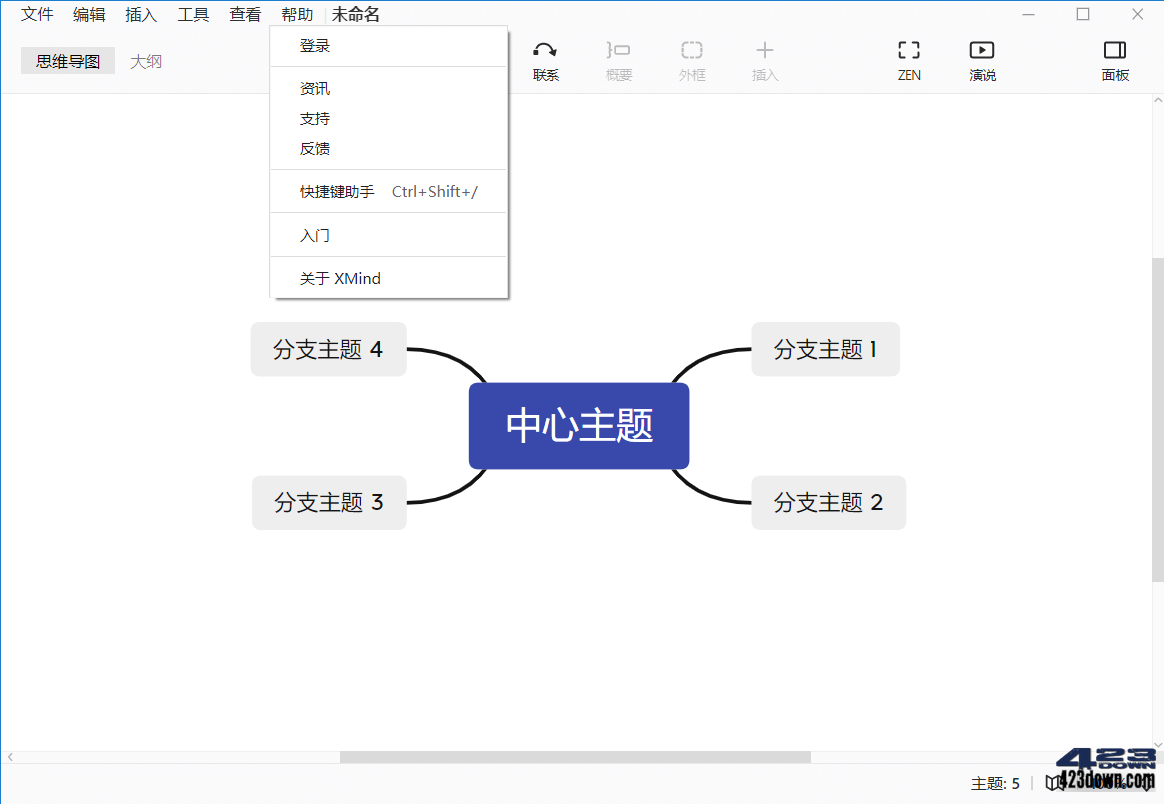The image size is (1164, 804).
Task: Select the 思维导图 mind map tab
Action: coord(67,60)
